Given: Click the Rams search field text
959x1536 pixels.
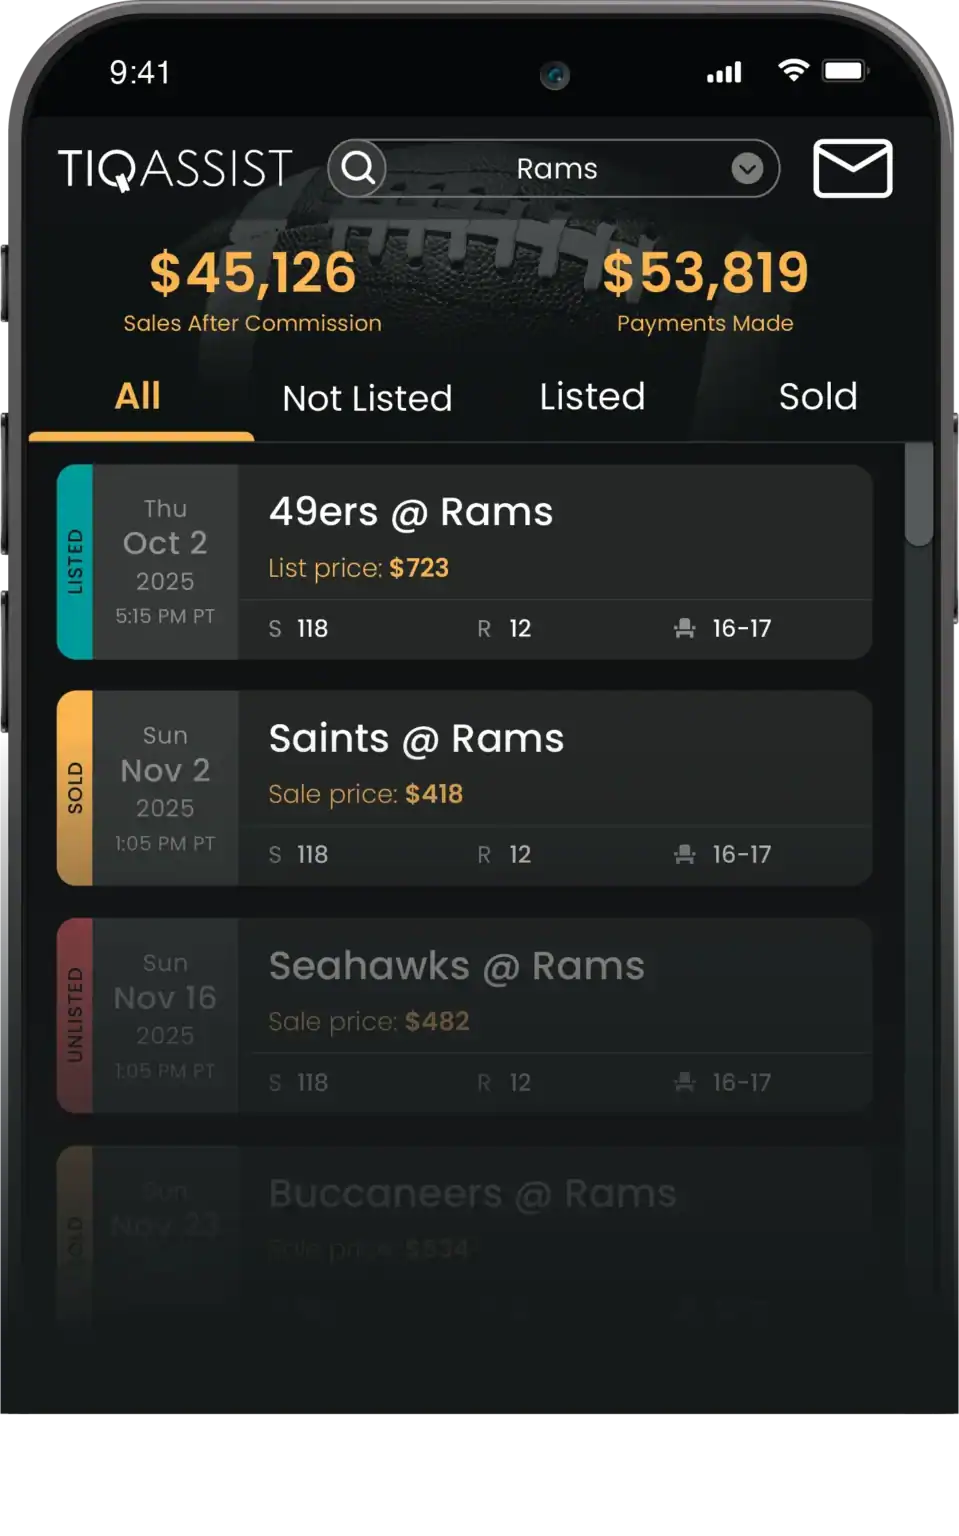Looking at the screenshot, I should [x=557, y=169].
